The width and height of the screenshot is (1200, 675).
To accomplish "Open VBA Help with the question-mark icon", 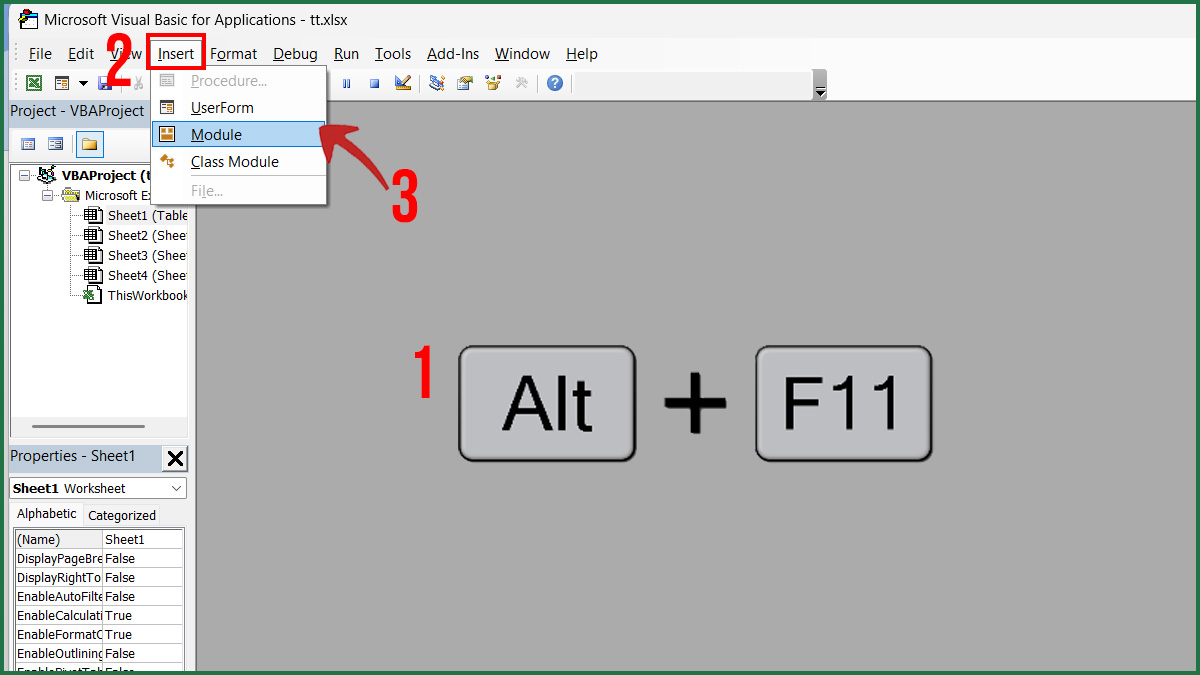I will point(554,82).
